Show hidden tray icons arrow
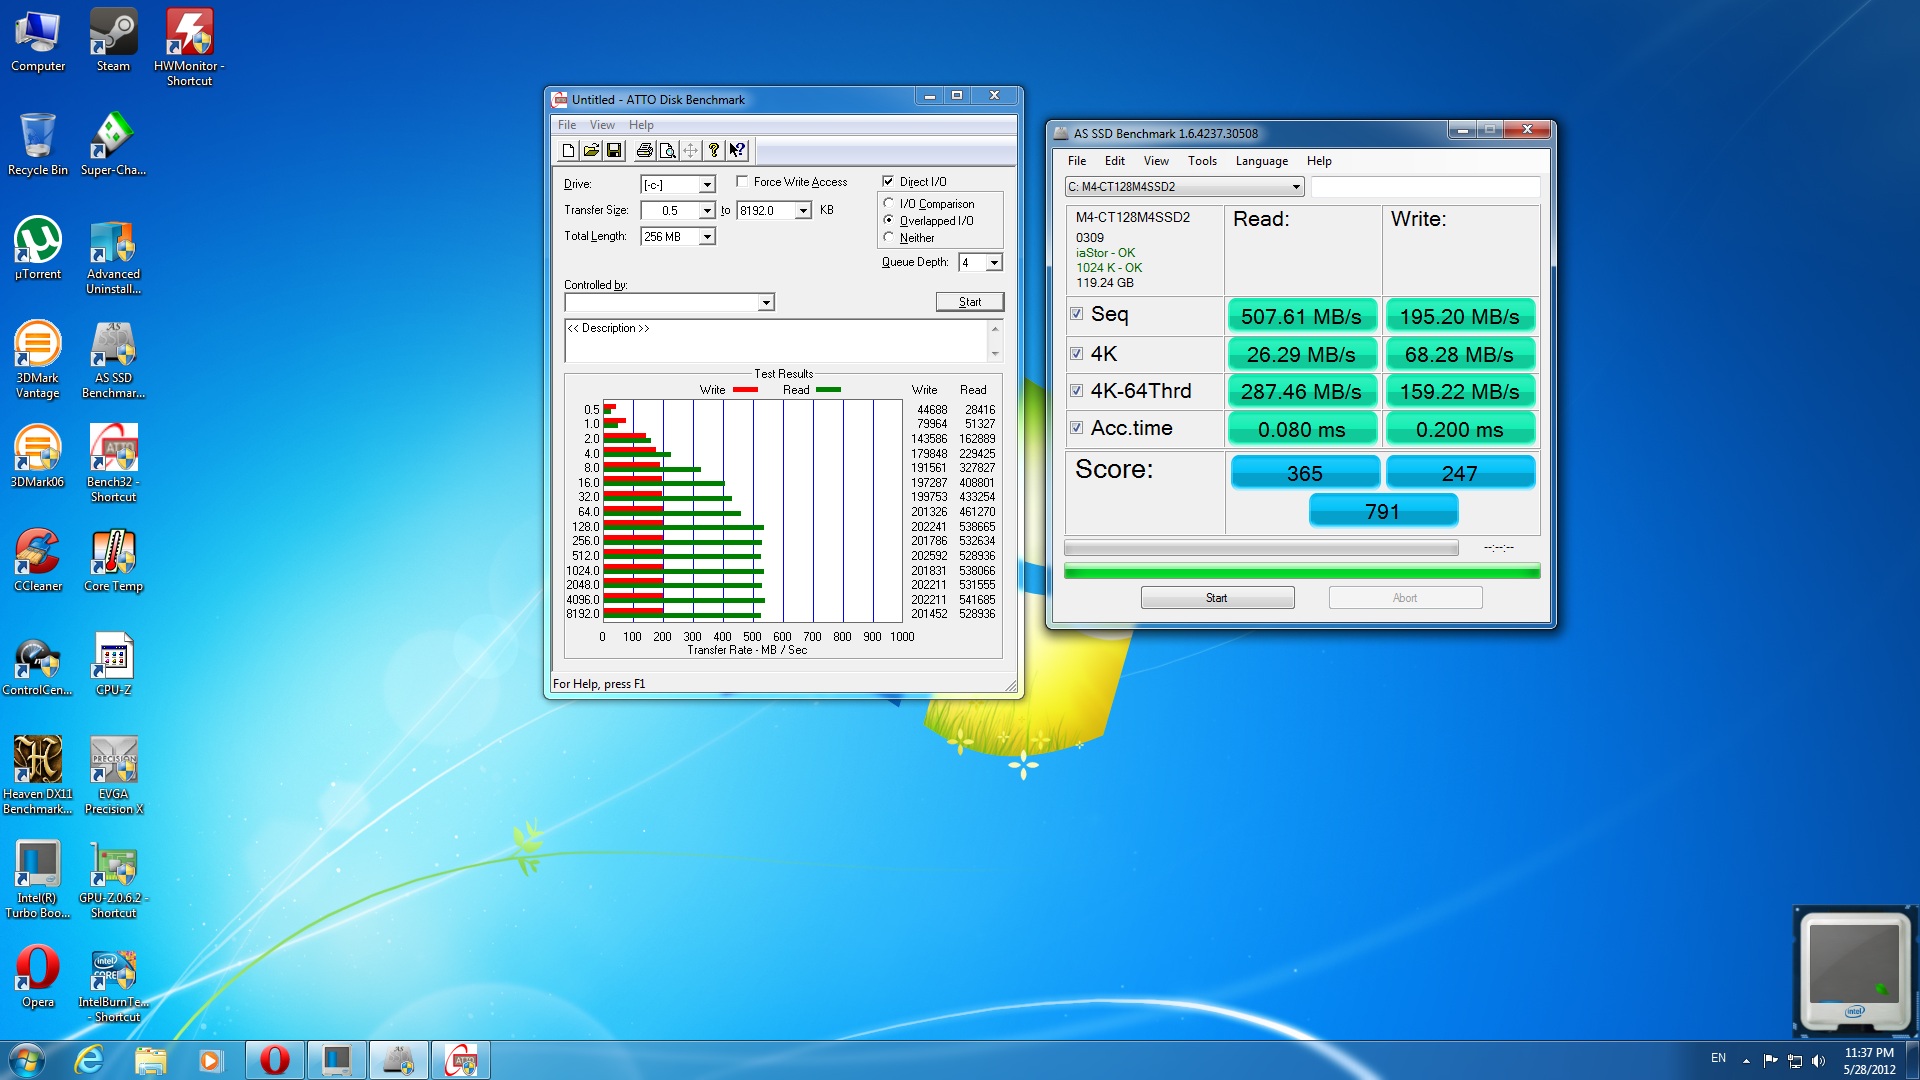The width and height of the screenshot is (1920, 1080). click(1746, 1060)
